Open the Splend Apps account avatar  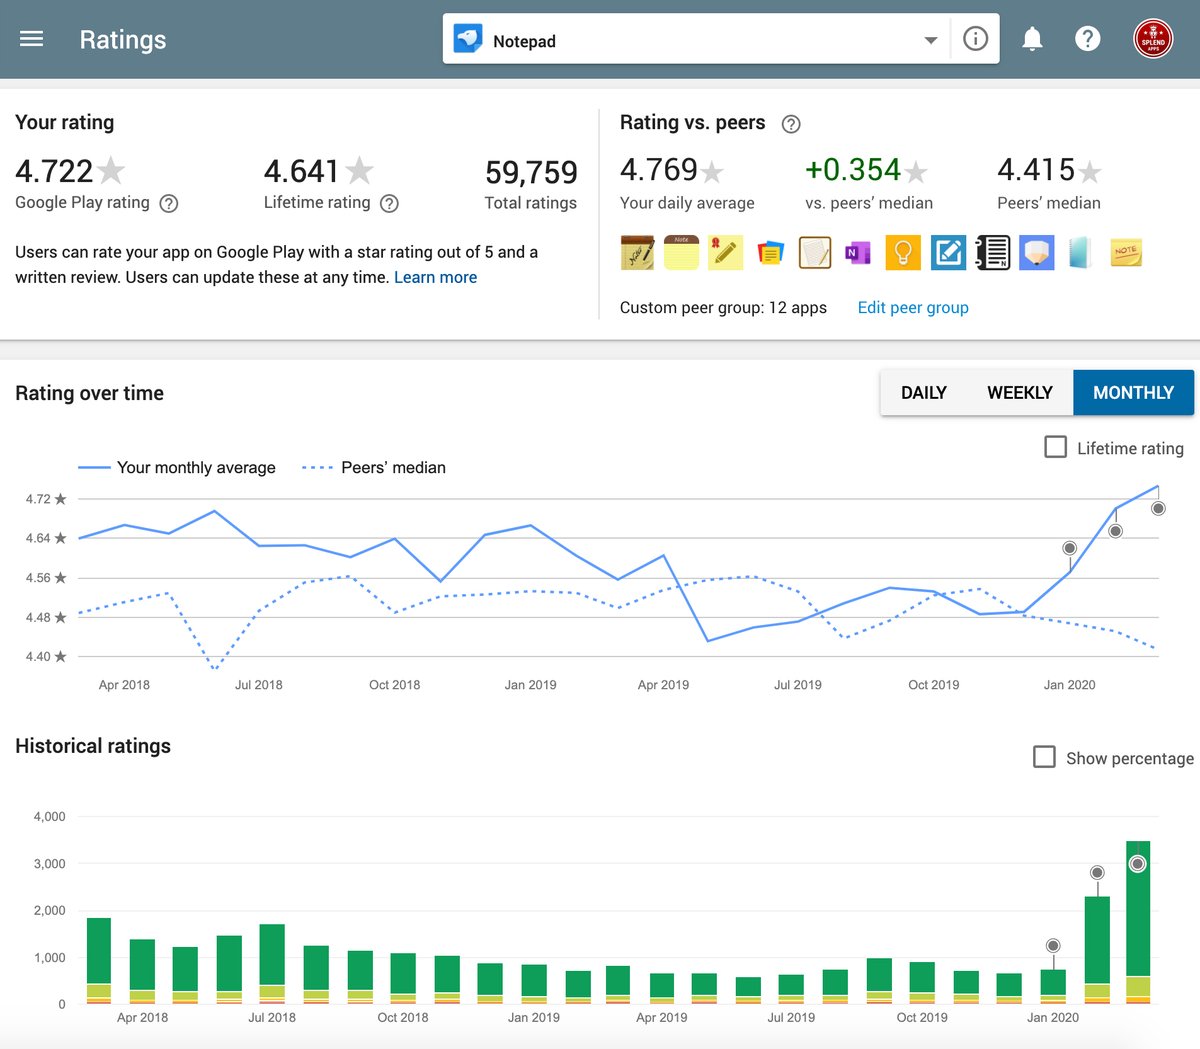click(1153, 39)
